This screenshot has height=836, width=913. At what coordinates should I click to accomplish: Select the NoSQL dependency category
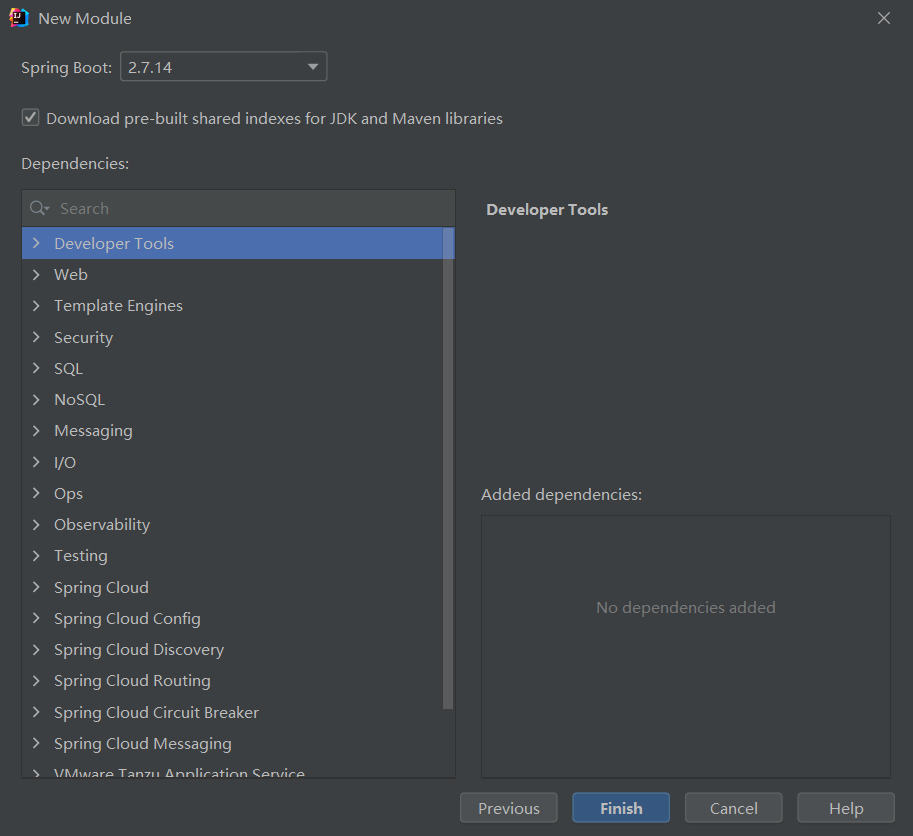click(x=79, y=400)
